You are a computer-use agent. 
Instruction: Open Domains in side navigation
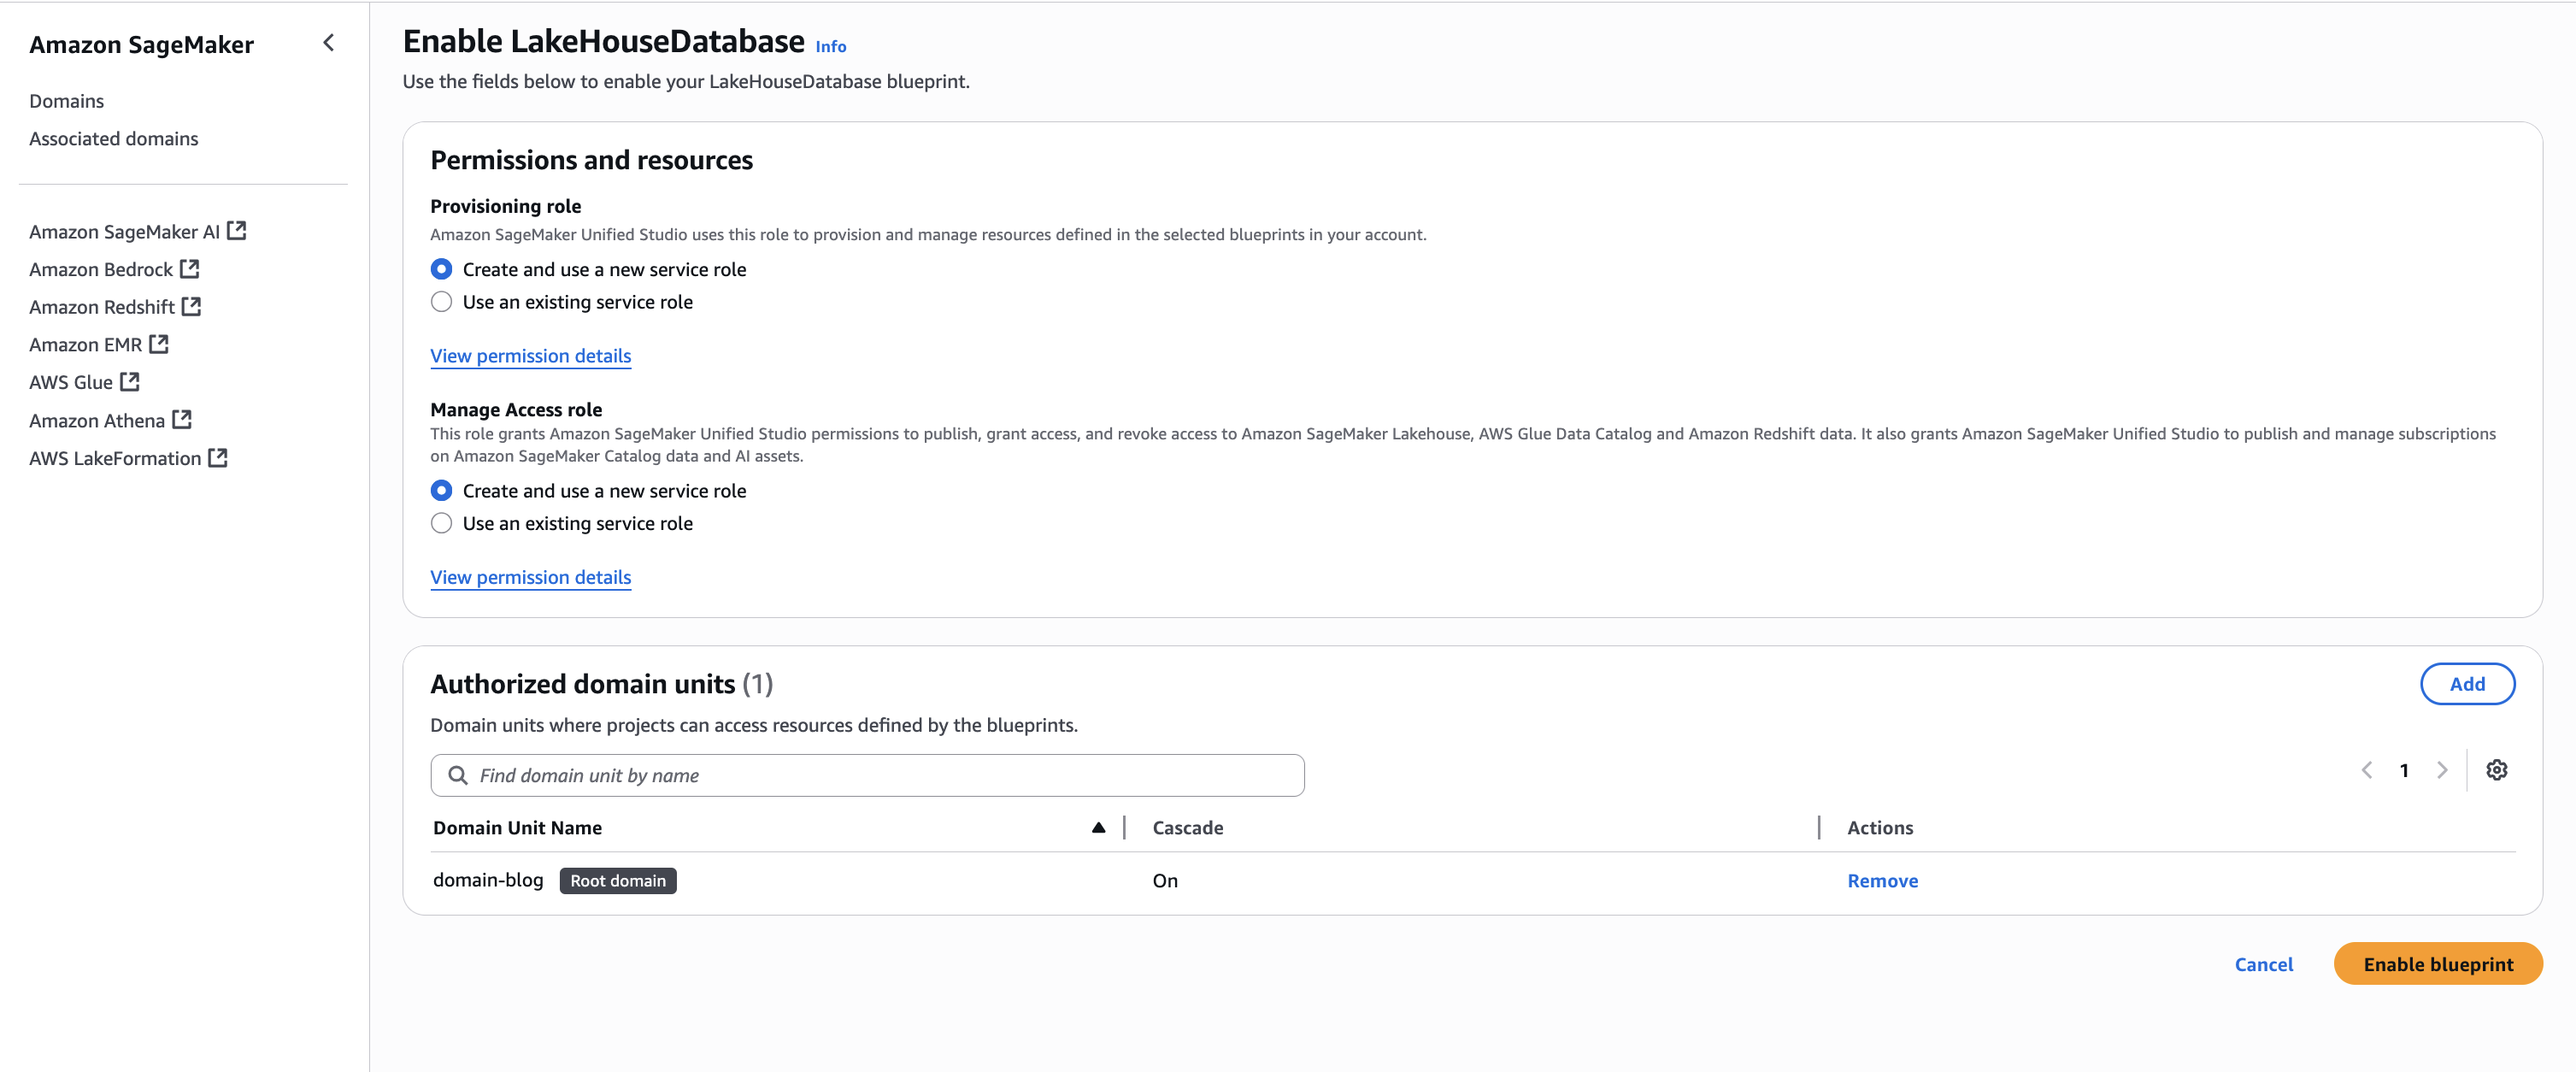[66, 101]
